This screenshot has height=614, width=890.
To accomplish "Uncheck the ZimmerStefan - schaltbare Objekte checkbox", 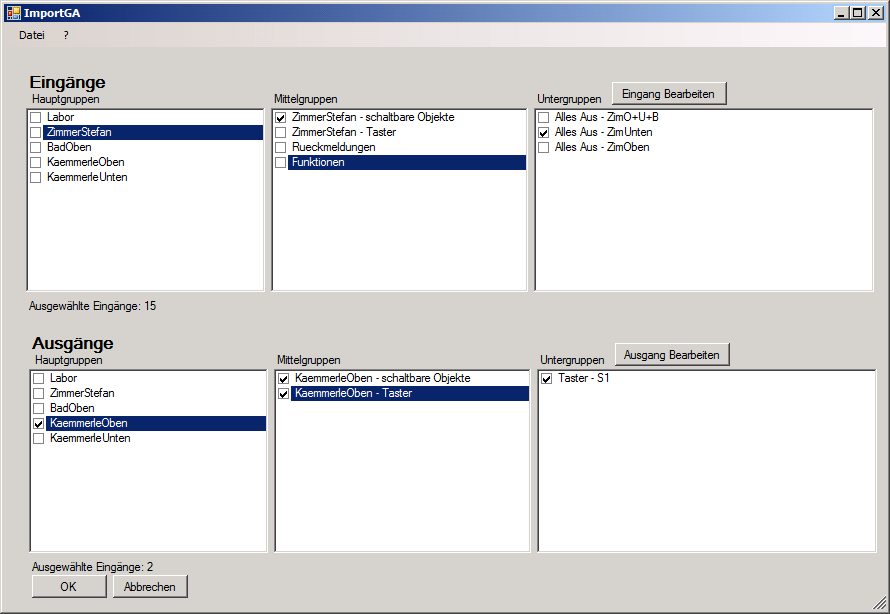I will (281, 118).
